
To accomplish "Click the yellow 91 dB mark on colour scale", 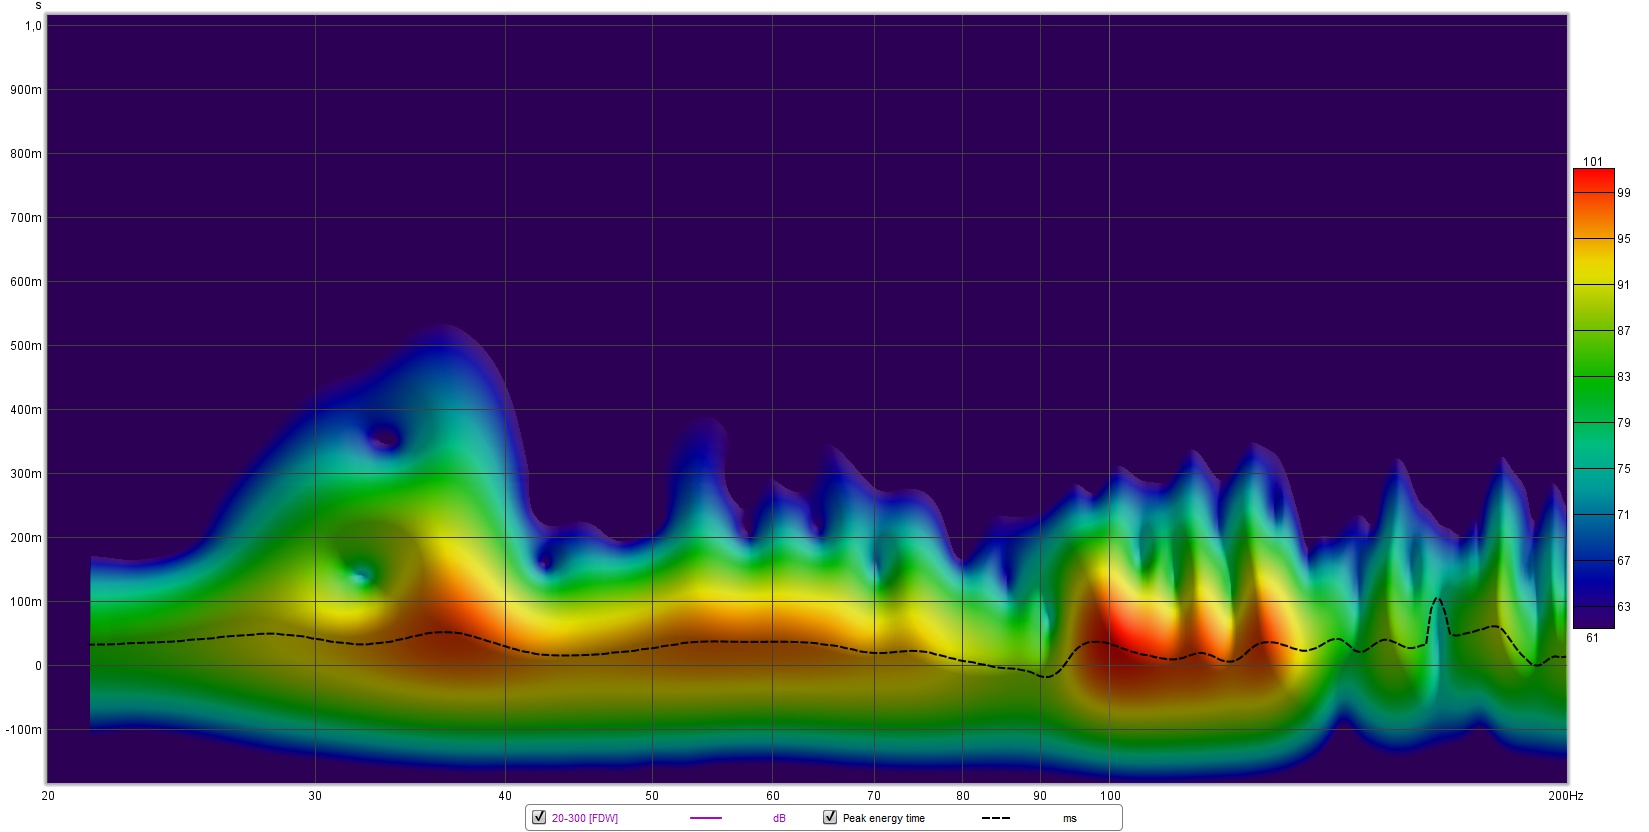I will 1594,285.
